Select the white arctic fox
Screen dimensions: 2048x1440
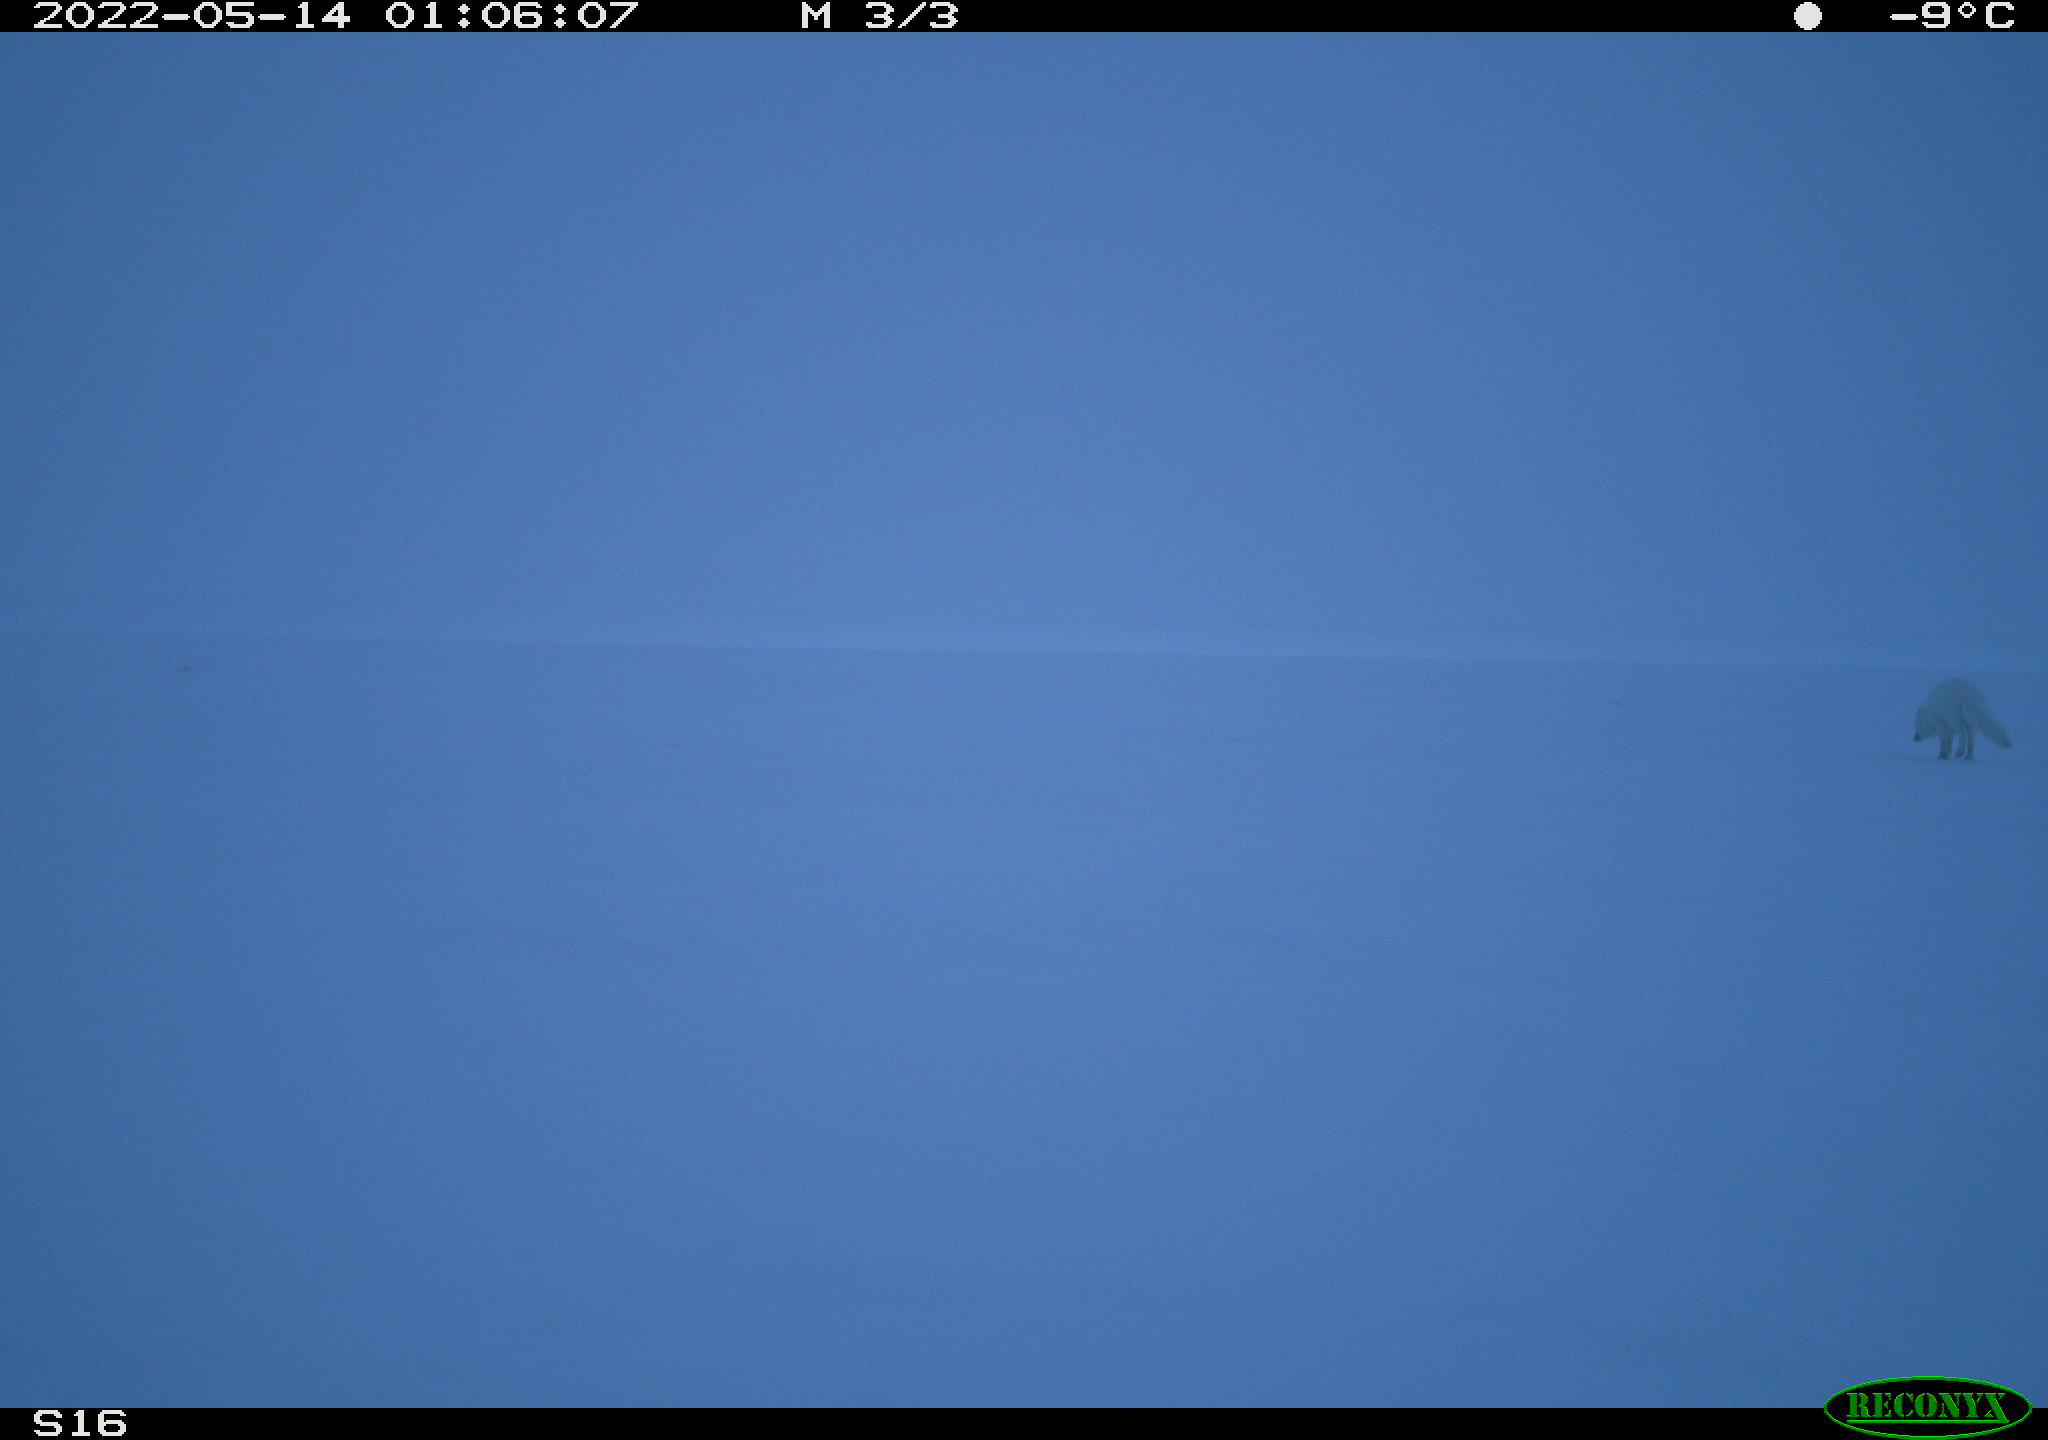[x=1960, y=719]
